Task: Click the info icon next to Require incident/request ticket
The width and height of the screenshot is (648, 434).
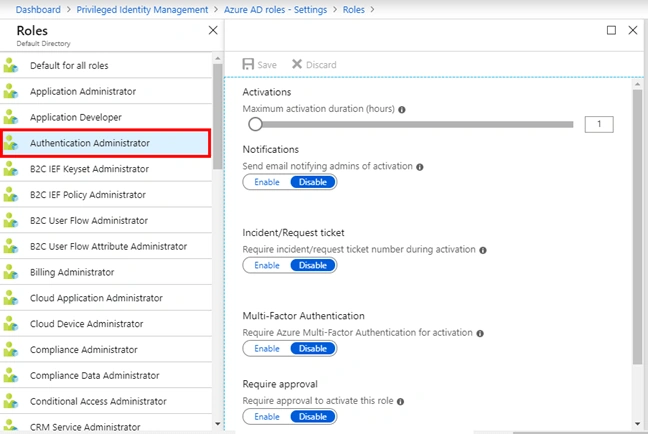Action: pos(483,250)
